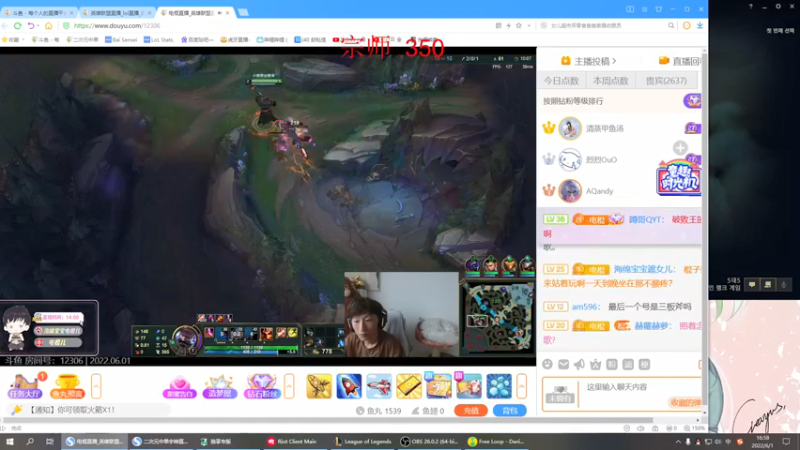Select the 贵宾(2637) tab
This screenshot has height=450, width=800.
666,81
